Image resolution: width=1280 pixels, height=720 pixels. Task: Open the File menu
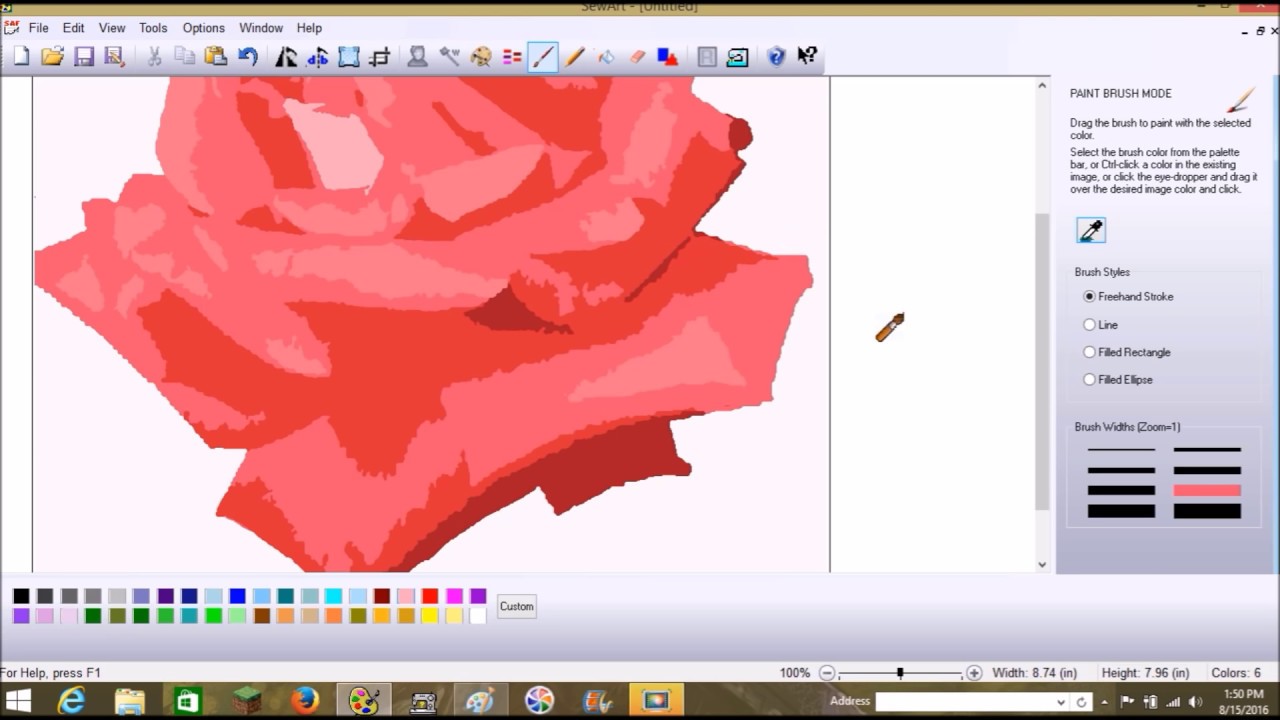click(x=39, y=28)
